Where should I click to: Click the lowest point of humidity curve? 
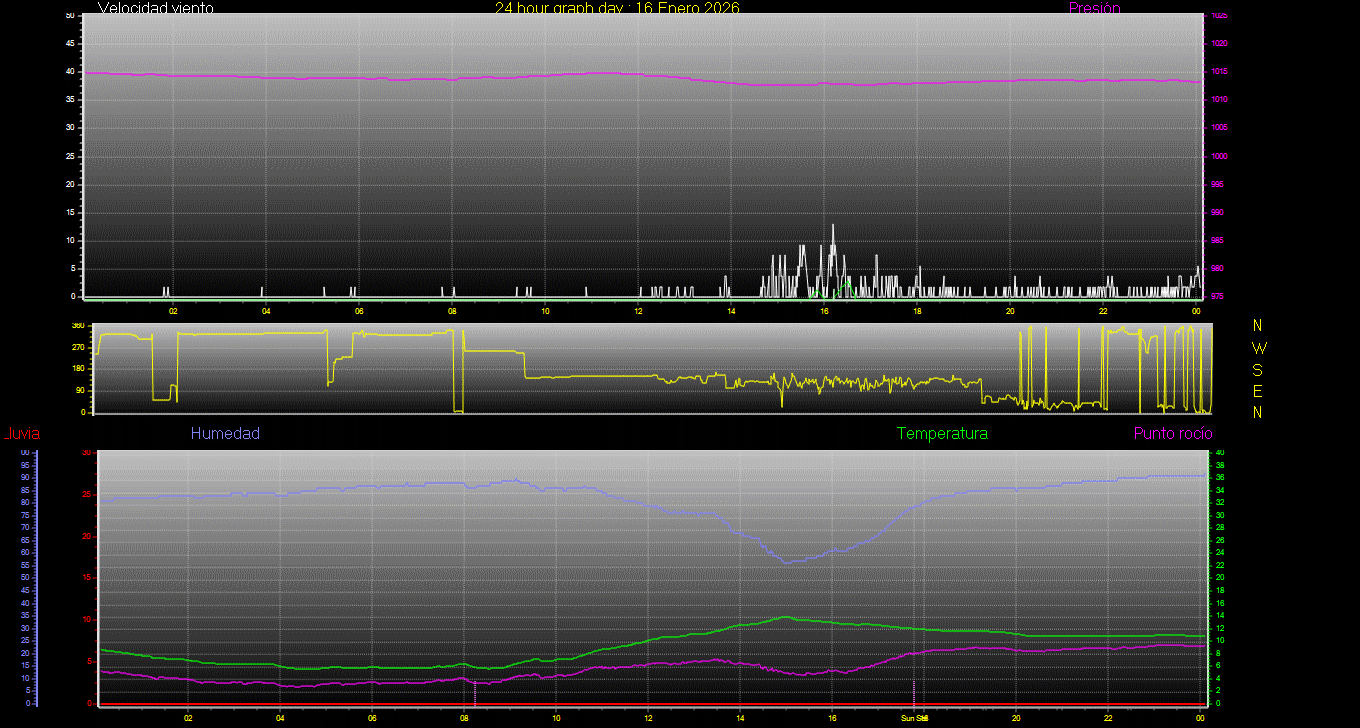tap(786, 563)
